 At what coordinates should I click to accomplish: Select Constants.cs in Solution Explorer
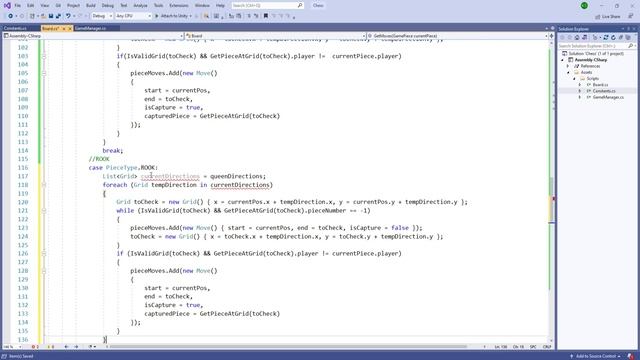[604, 91]
